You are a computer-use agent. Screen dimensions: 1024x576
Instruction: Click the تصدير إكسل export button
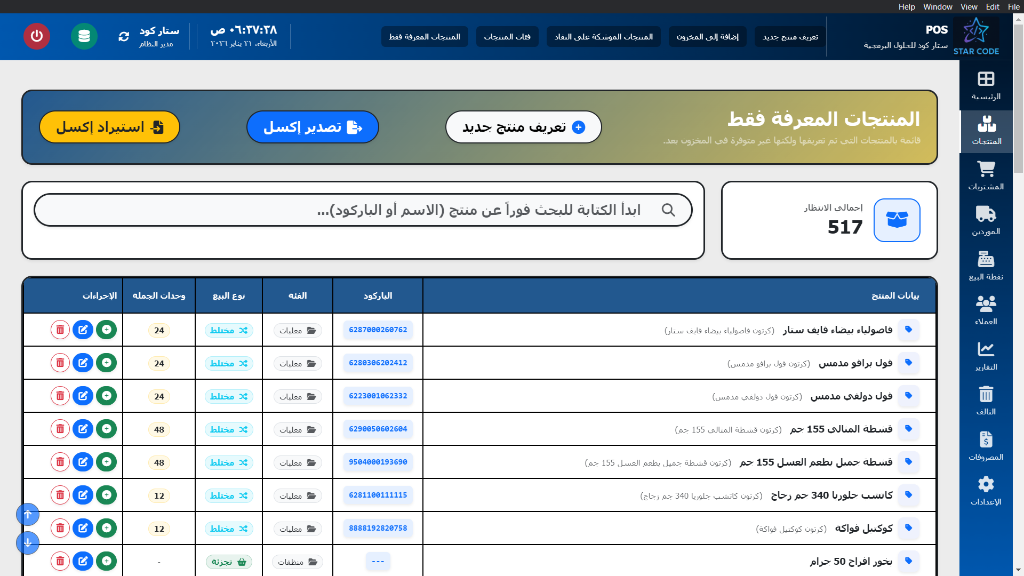tap(313, 127)
